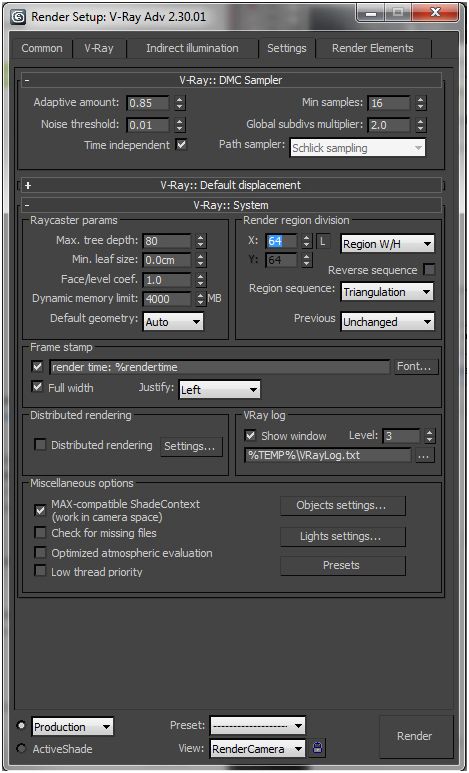Open the Previous Unchanged dropdown
Image resolution: width=469 pixels, height=773 pixels.
point(387,322)
